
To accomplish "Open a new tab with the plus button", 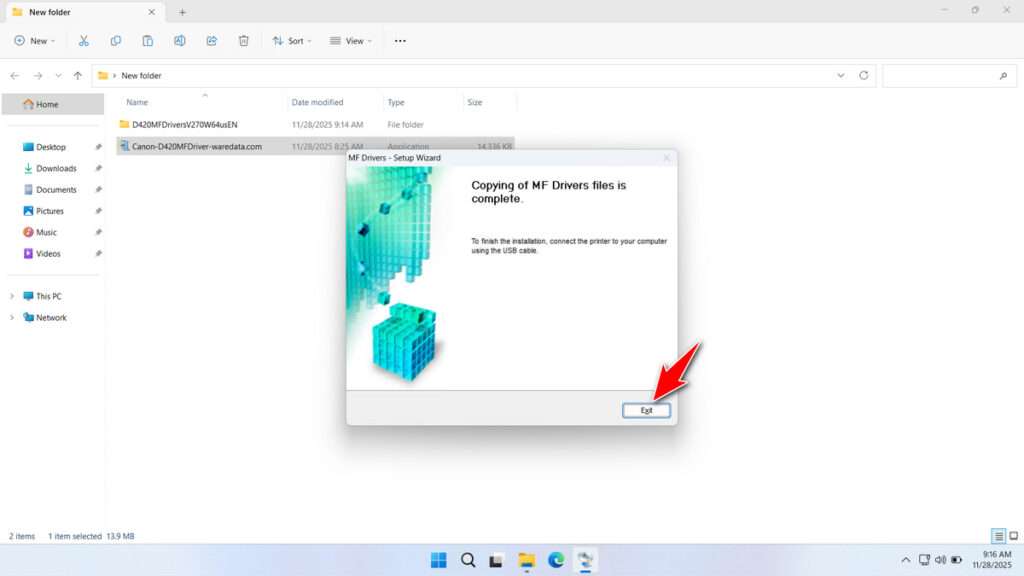I will [182, 12].
